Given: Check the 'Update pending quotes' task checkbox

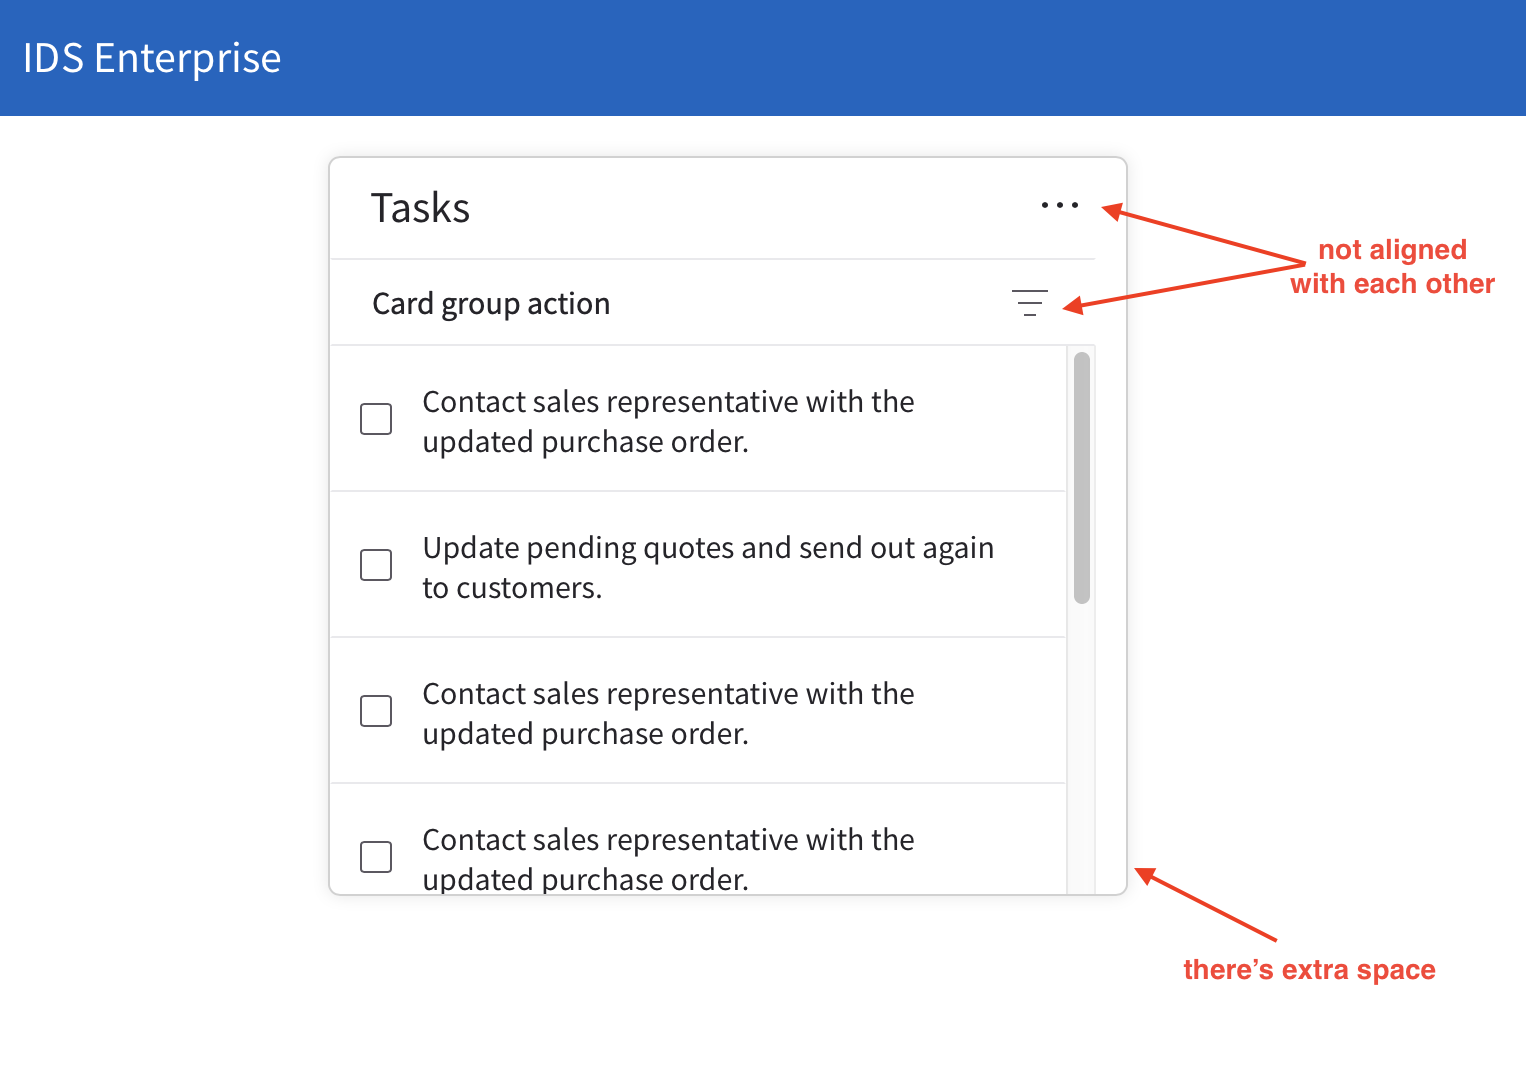Looking at the screenshot, I should click(376, 565).
